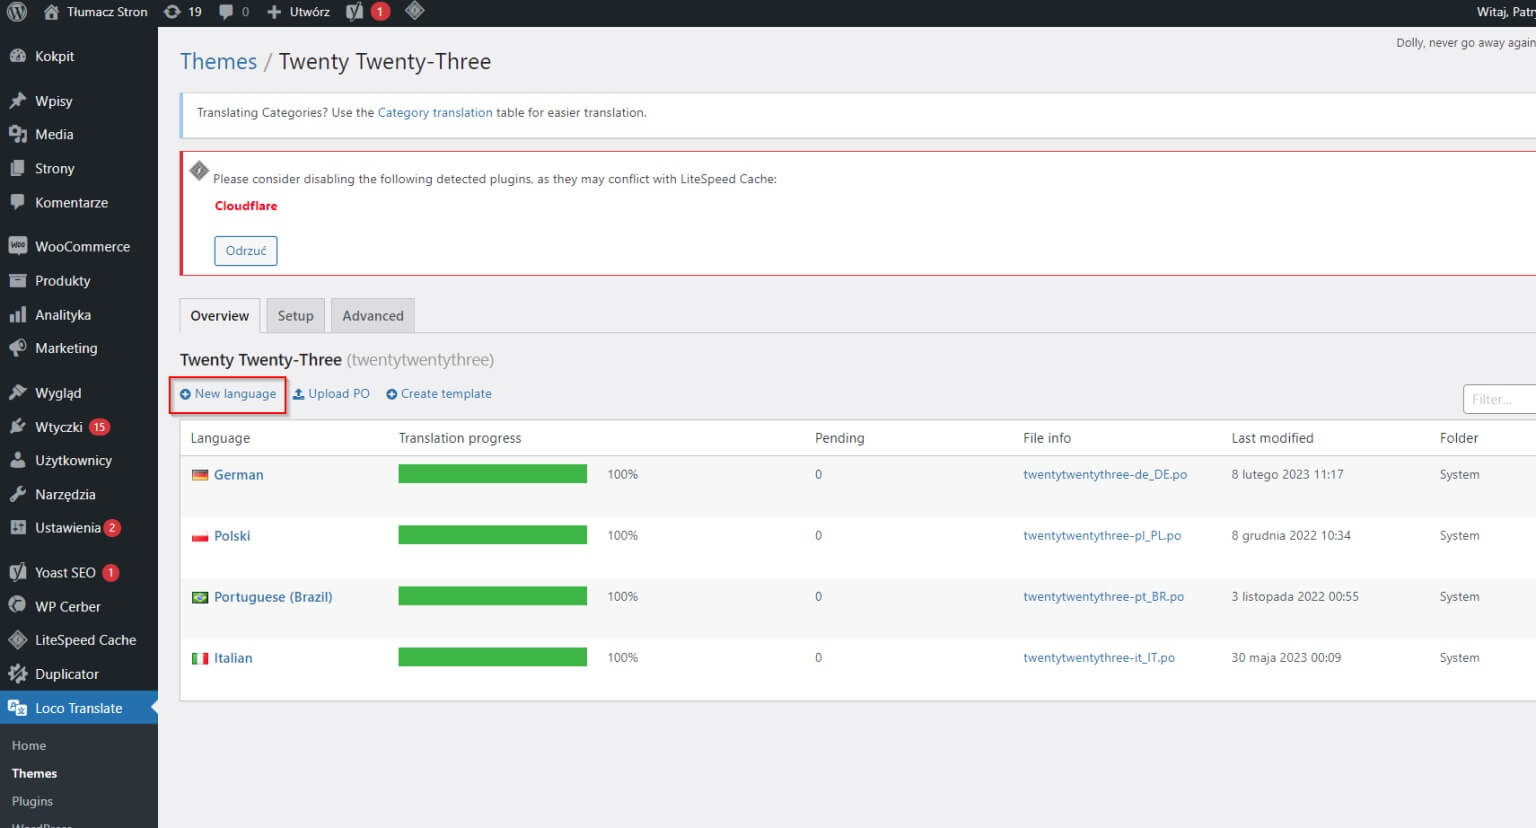Sort by Pending column header
The image size is (1536, 828).
[839, 438]
